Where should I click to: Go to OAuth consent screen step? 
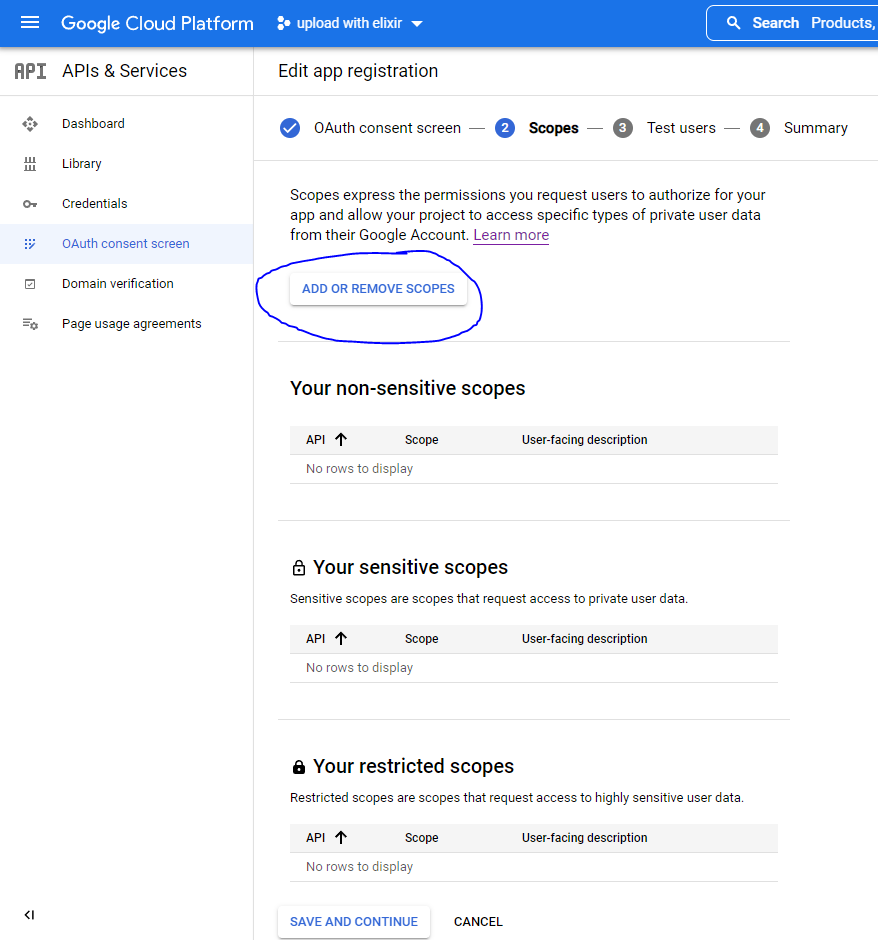[386, 128]
